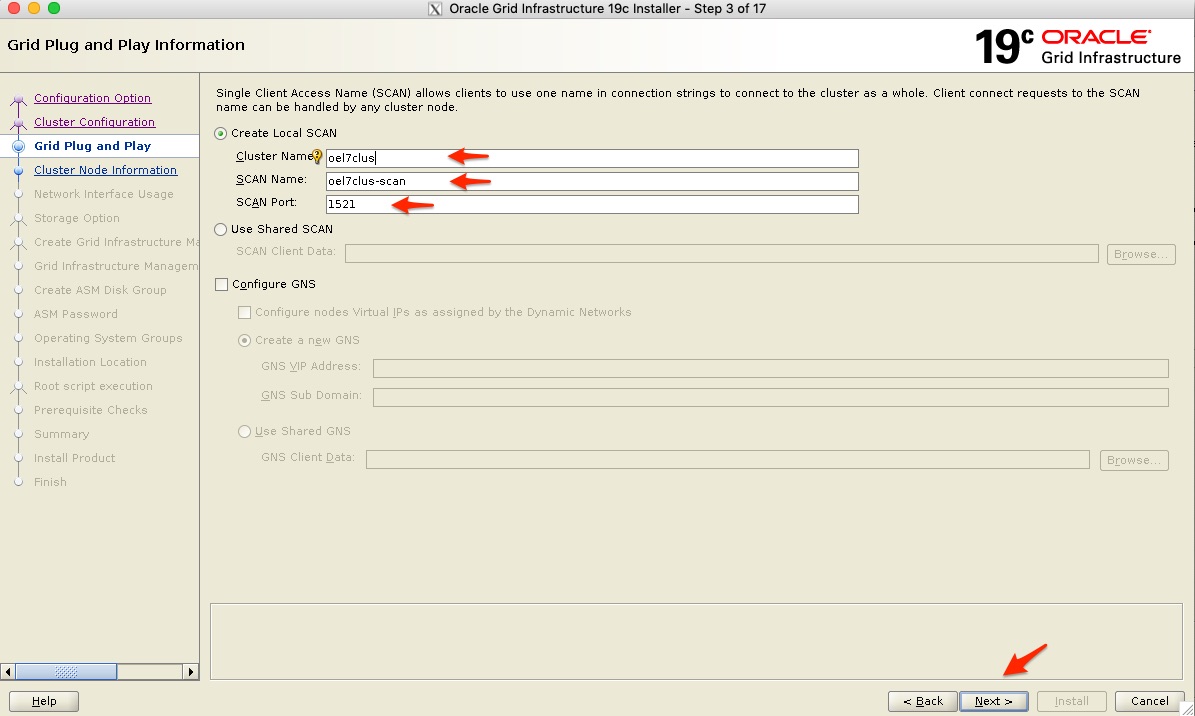The image size is (1195, 716).
Task: Click in the SCAN Port field
Action: 592,204
